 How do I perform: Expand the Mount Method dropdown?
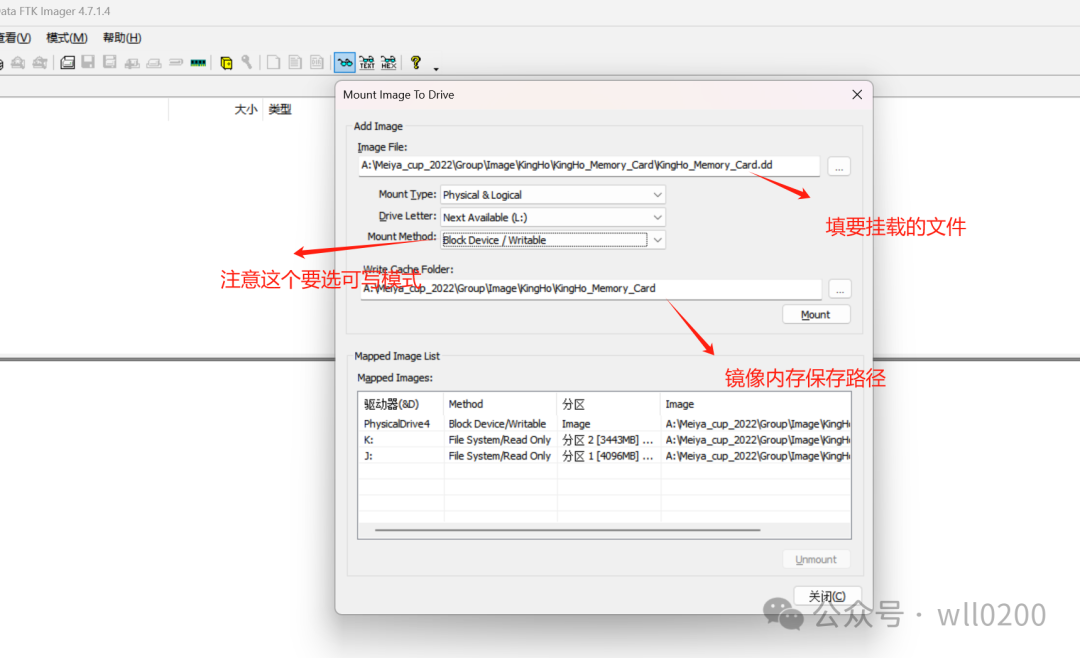pyautogui.click(x=553, y=240)
